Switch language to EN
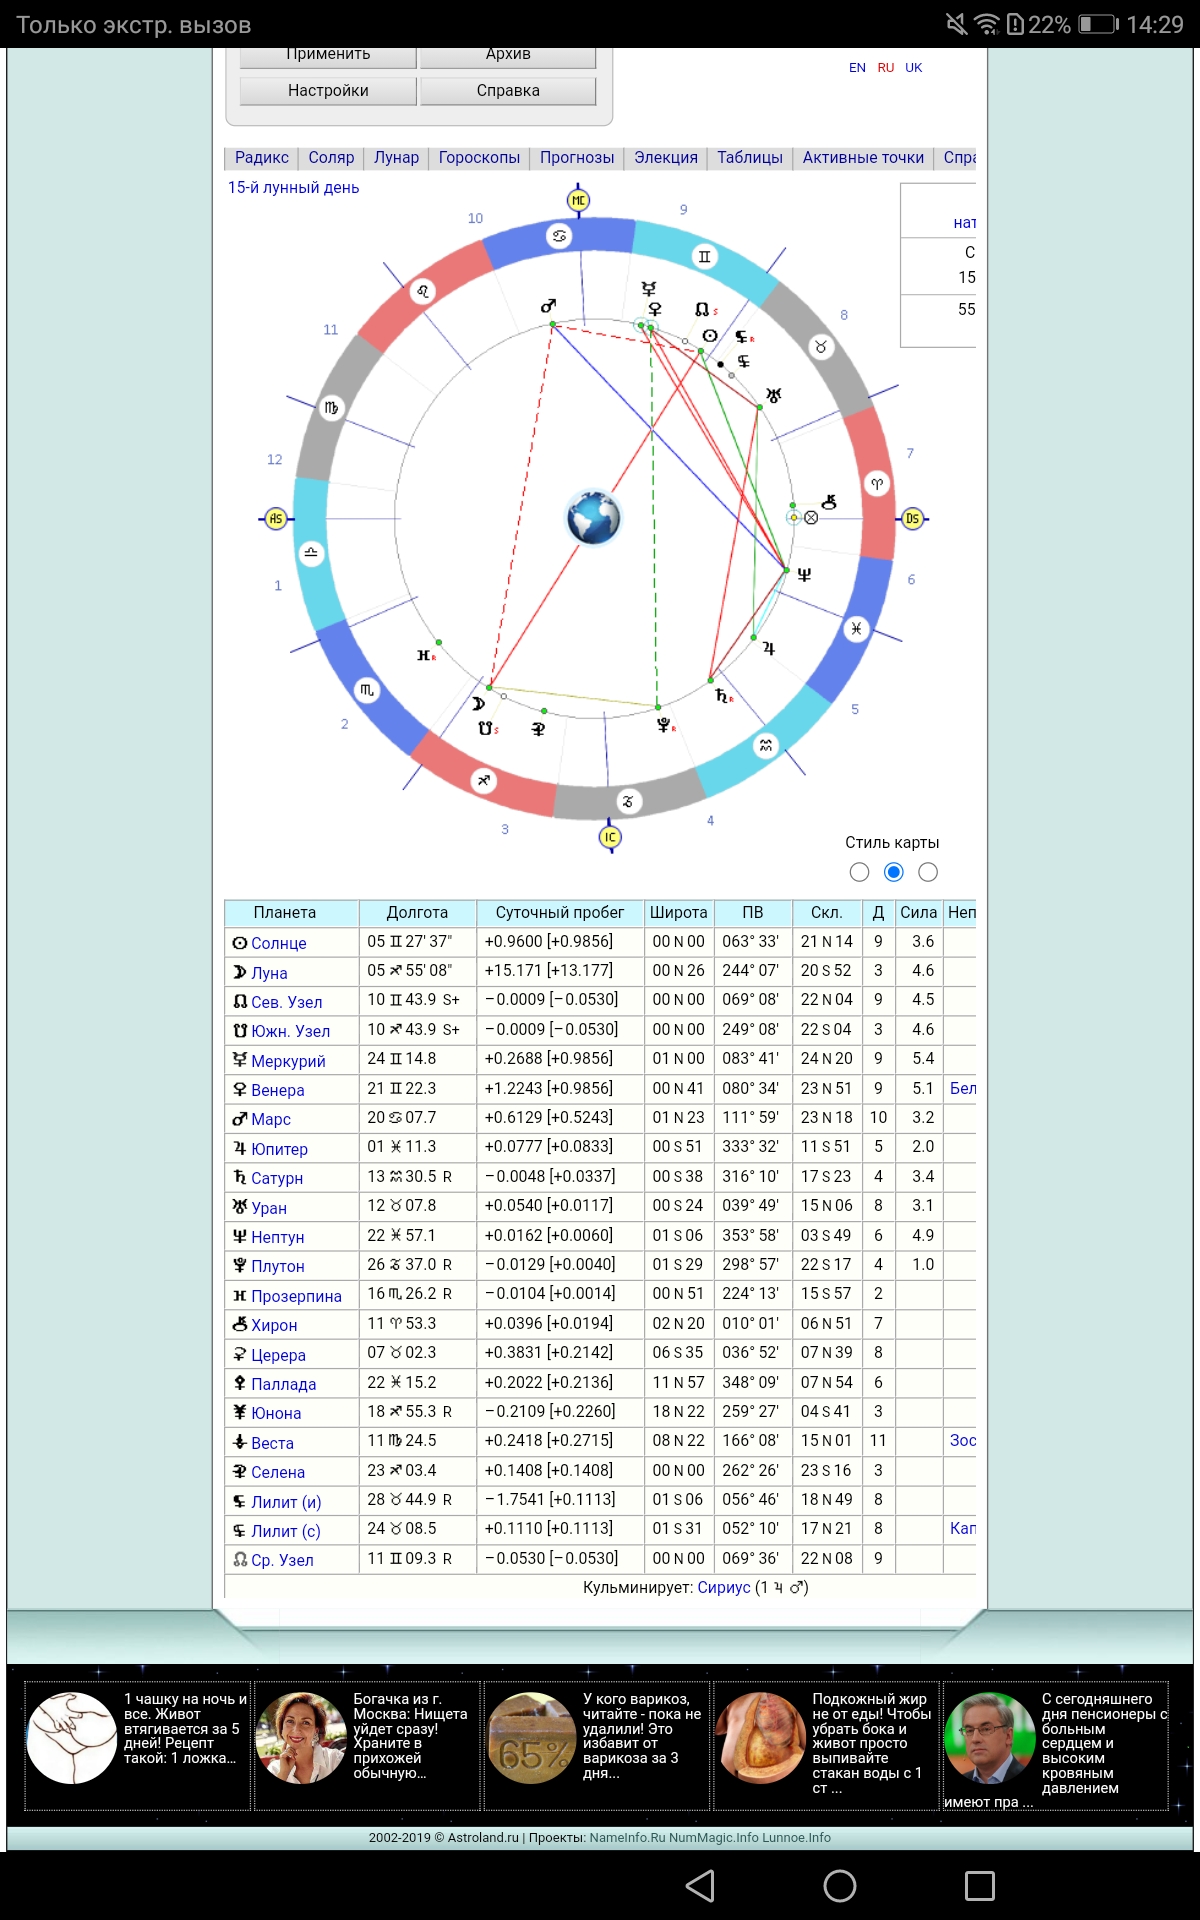The image size is (1200, 1920). [x=857, y=67]
